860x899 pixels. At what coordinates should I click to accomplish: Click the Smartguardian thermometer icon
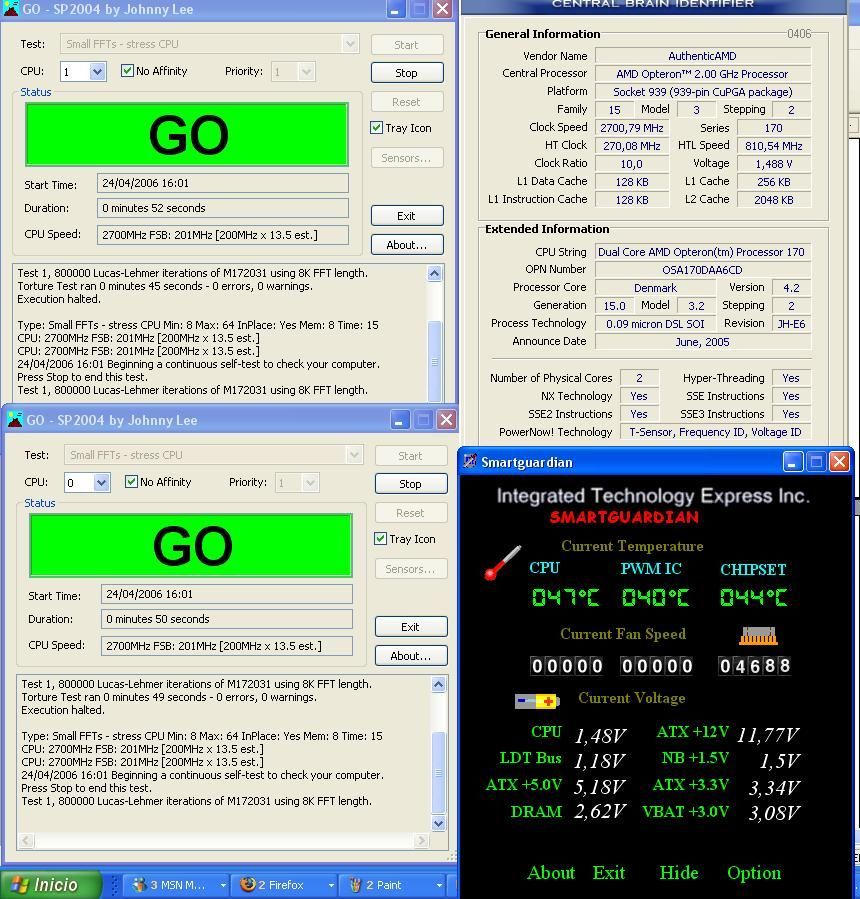503,562
